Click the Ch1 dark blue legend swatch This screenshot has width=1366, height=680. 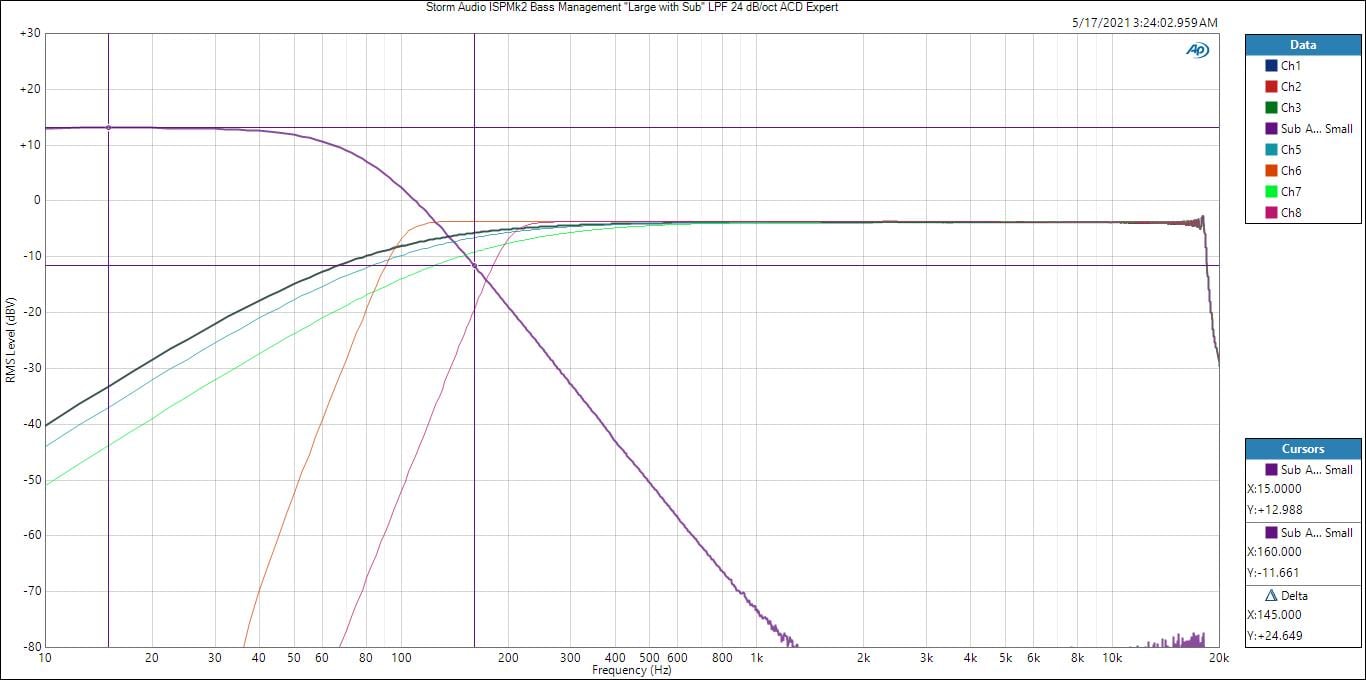[x=1271, y=66]
